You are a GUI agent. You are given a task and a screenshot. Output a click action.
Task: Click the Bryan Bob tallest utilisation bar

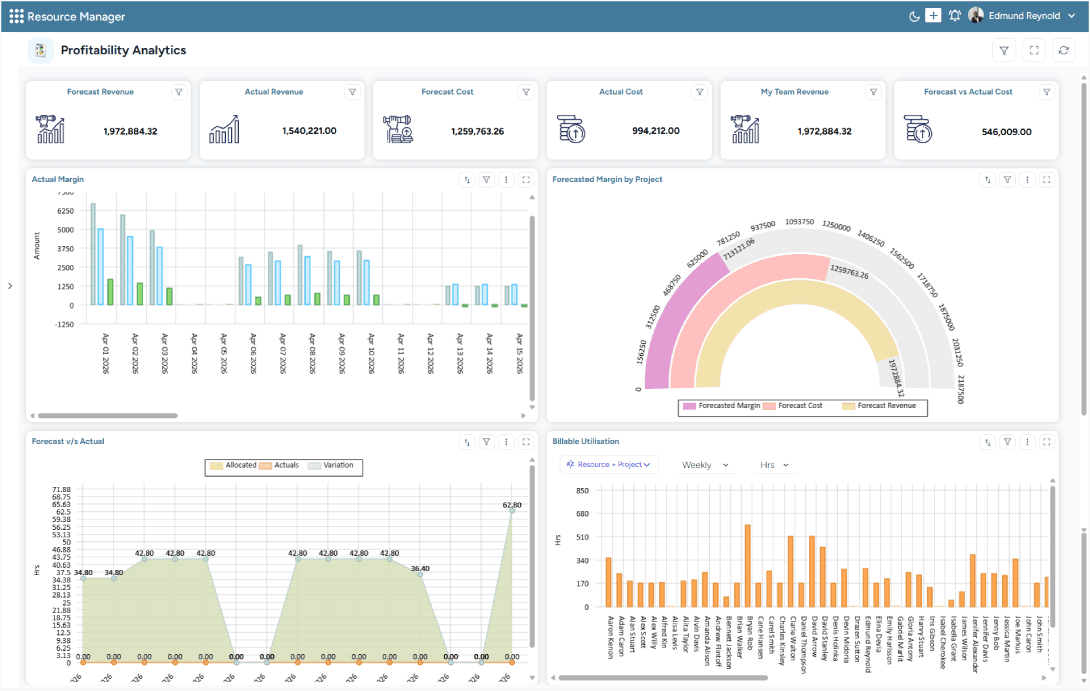click(x=747, y=566)
